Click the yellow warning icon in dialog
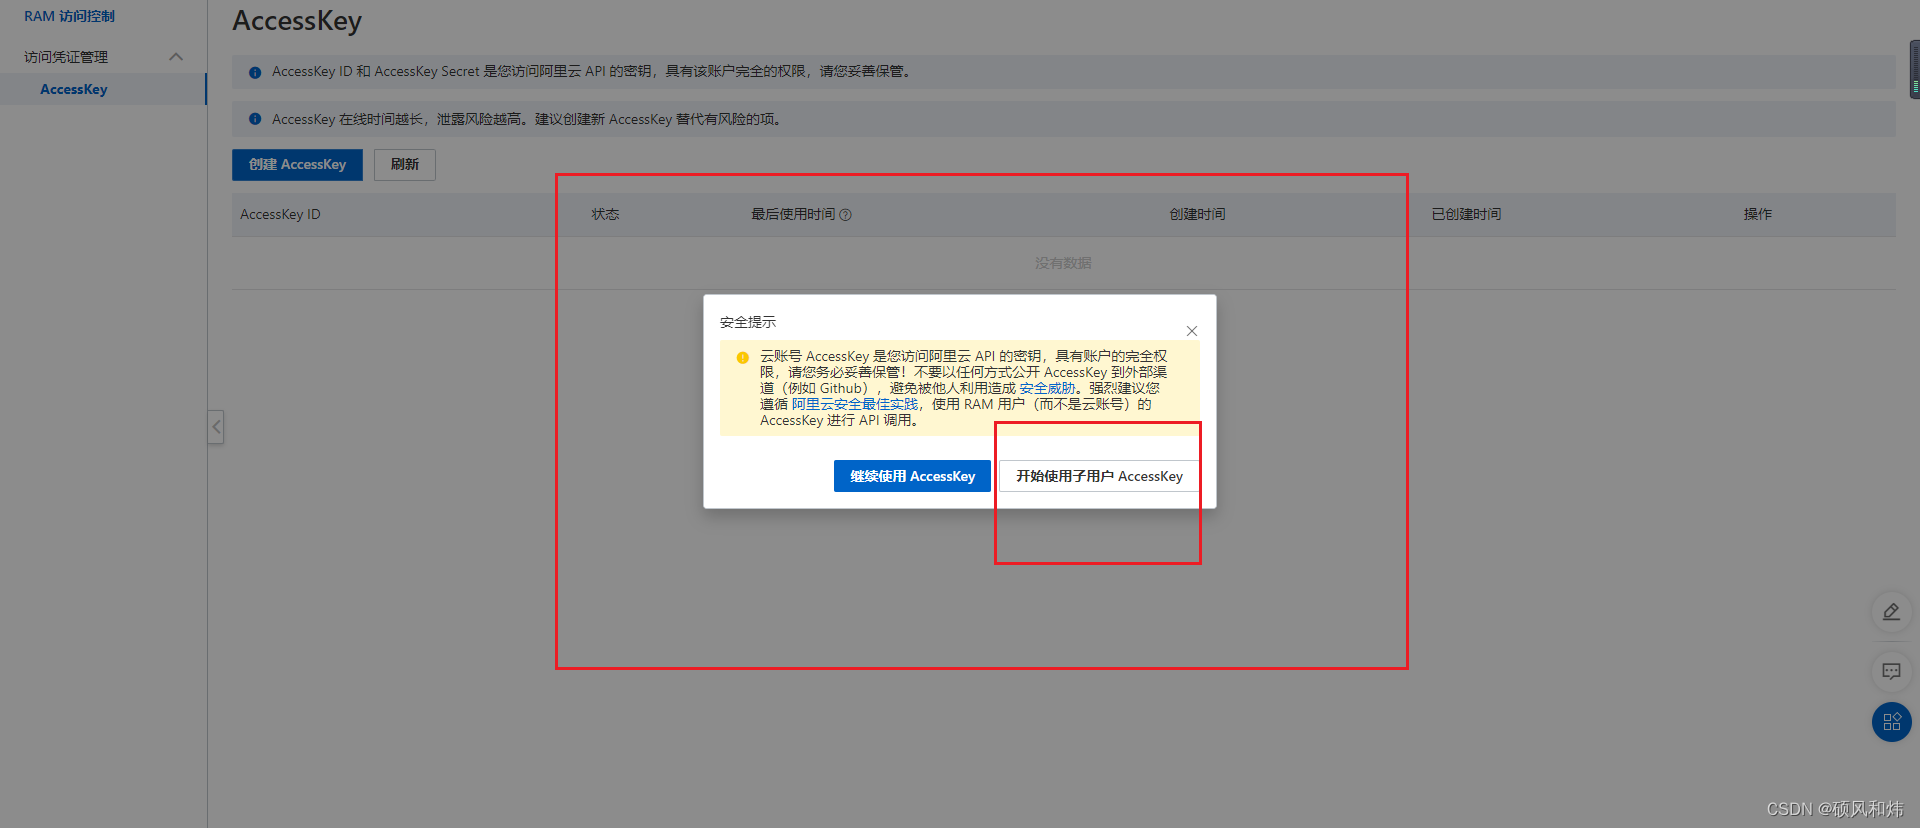Image resolution: width=1920 pixels, height=828 pixels. coord(742,357)
